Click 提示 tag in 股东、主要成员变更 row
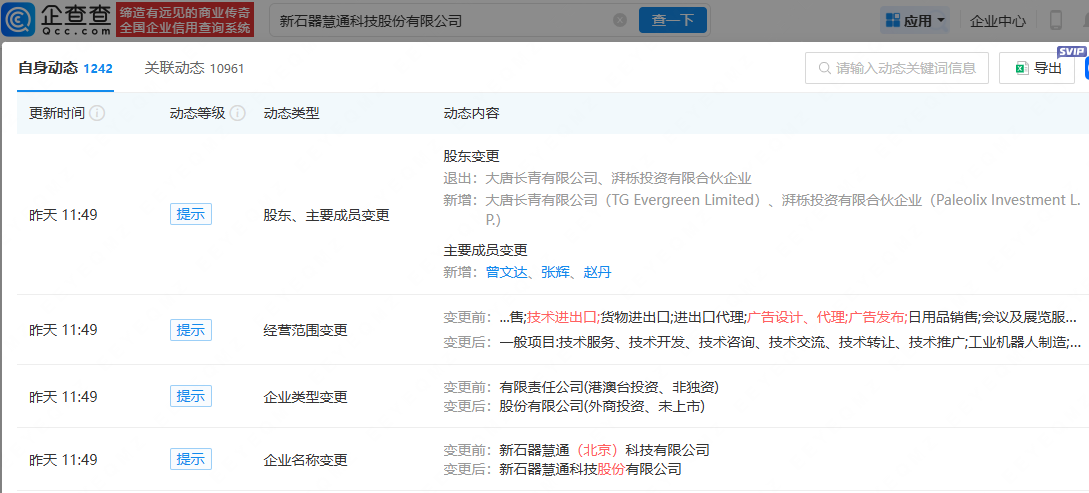 coord(191,215)
